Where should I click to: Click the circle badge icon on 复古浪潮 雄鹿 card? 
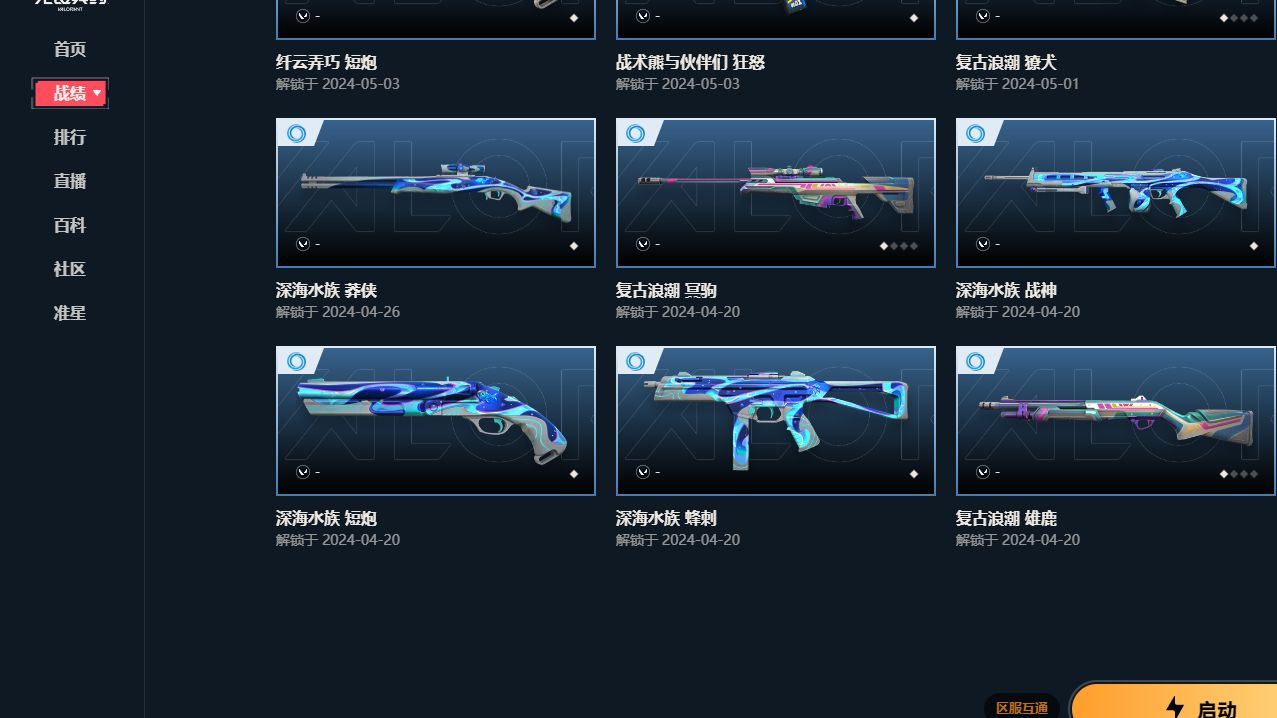976,361
